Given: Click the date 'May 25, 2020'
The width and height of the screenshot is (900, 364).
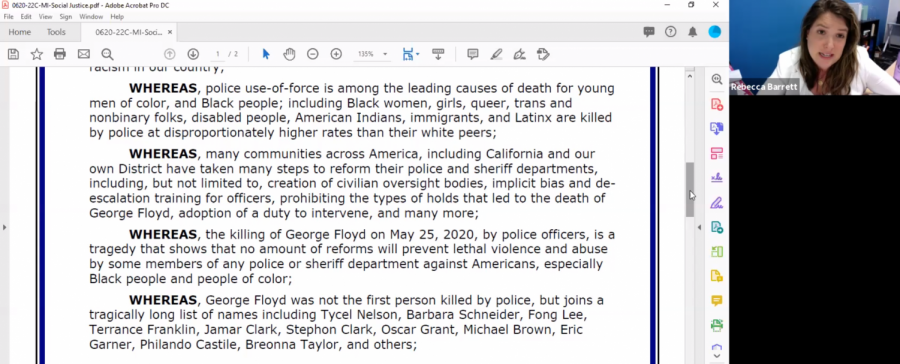Looking at the screenshot, I should [x=433, y=235].
